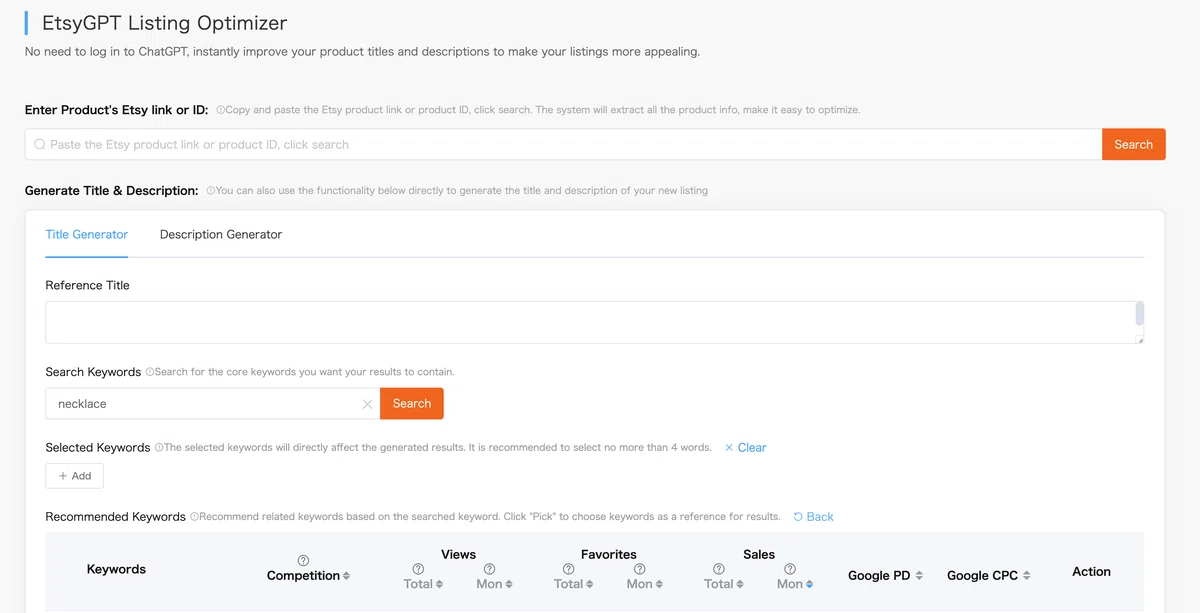Screen dimensions: 1200x613
Task: Click the Keywords column header
Action: (x=116, y=569)
